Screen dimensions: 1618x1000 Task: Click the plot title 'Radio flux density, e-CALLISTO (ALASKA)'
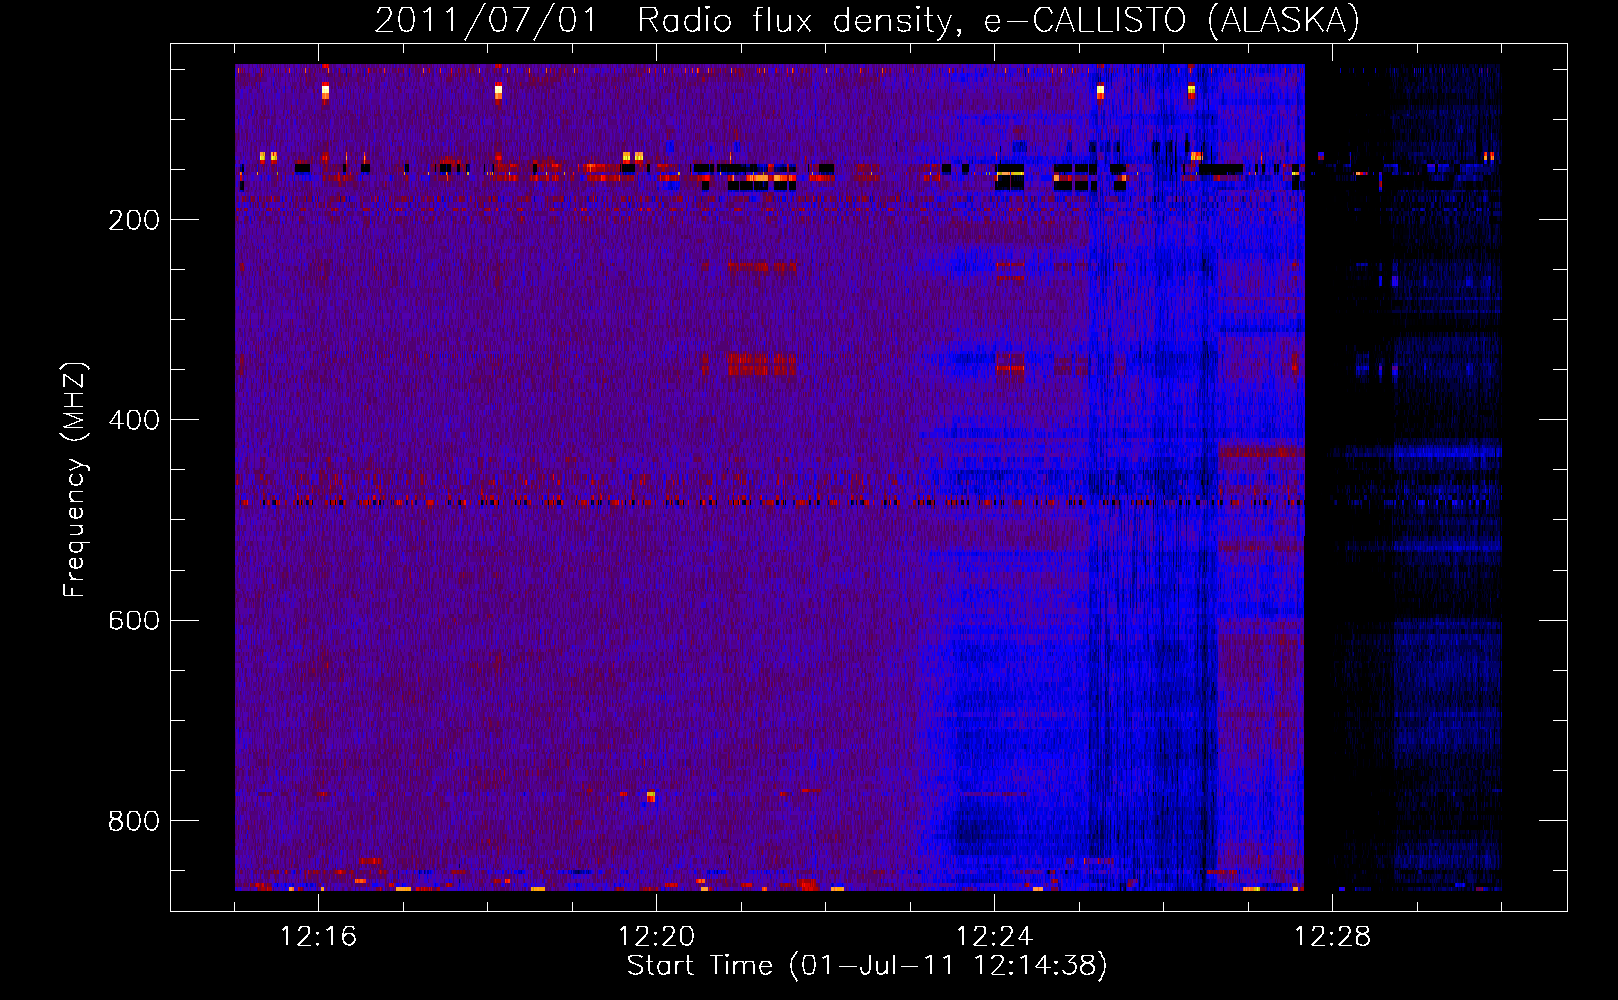click(x=998, y=20)
